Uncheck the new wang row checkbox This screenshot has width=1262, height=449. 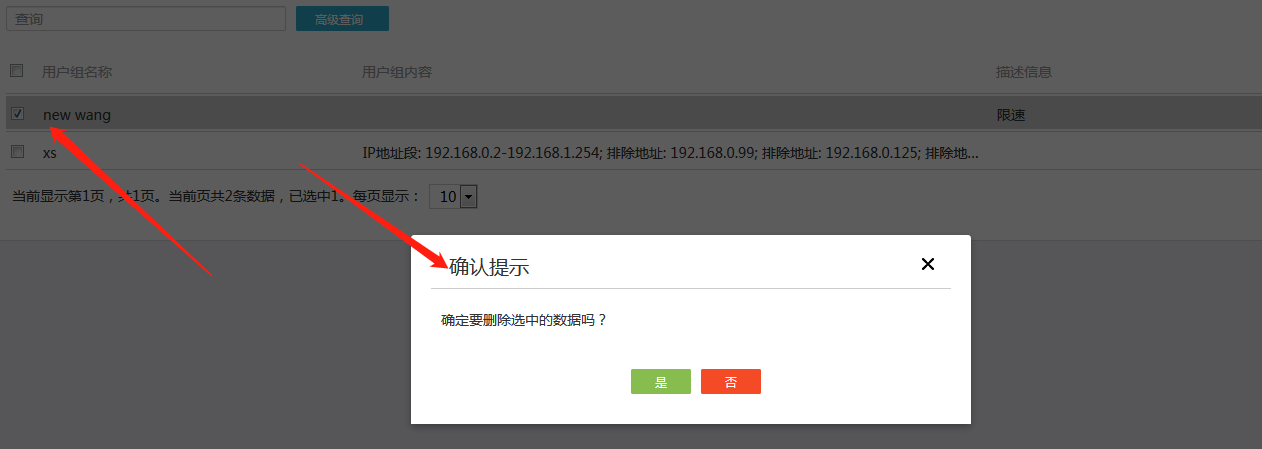click(17, 114)
